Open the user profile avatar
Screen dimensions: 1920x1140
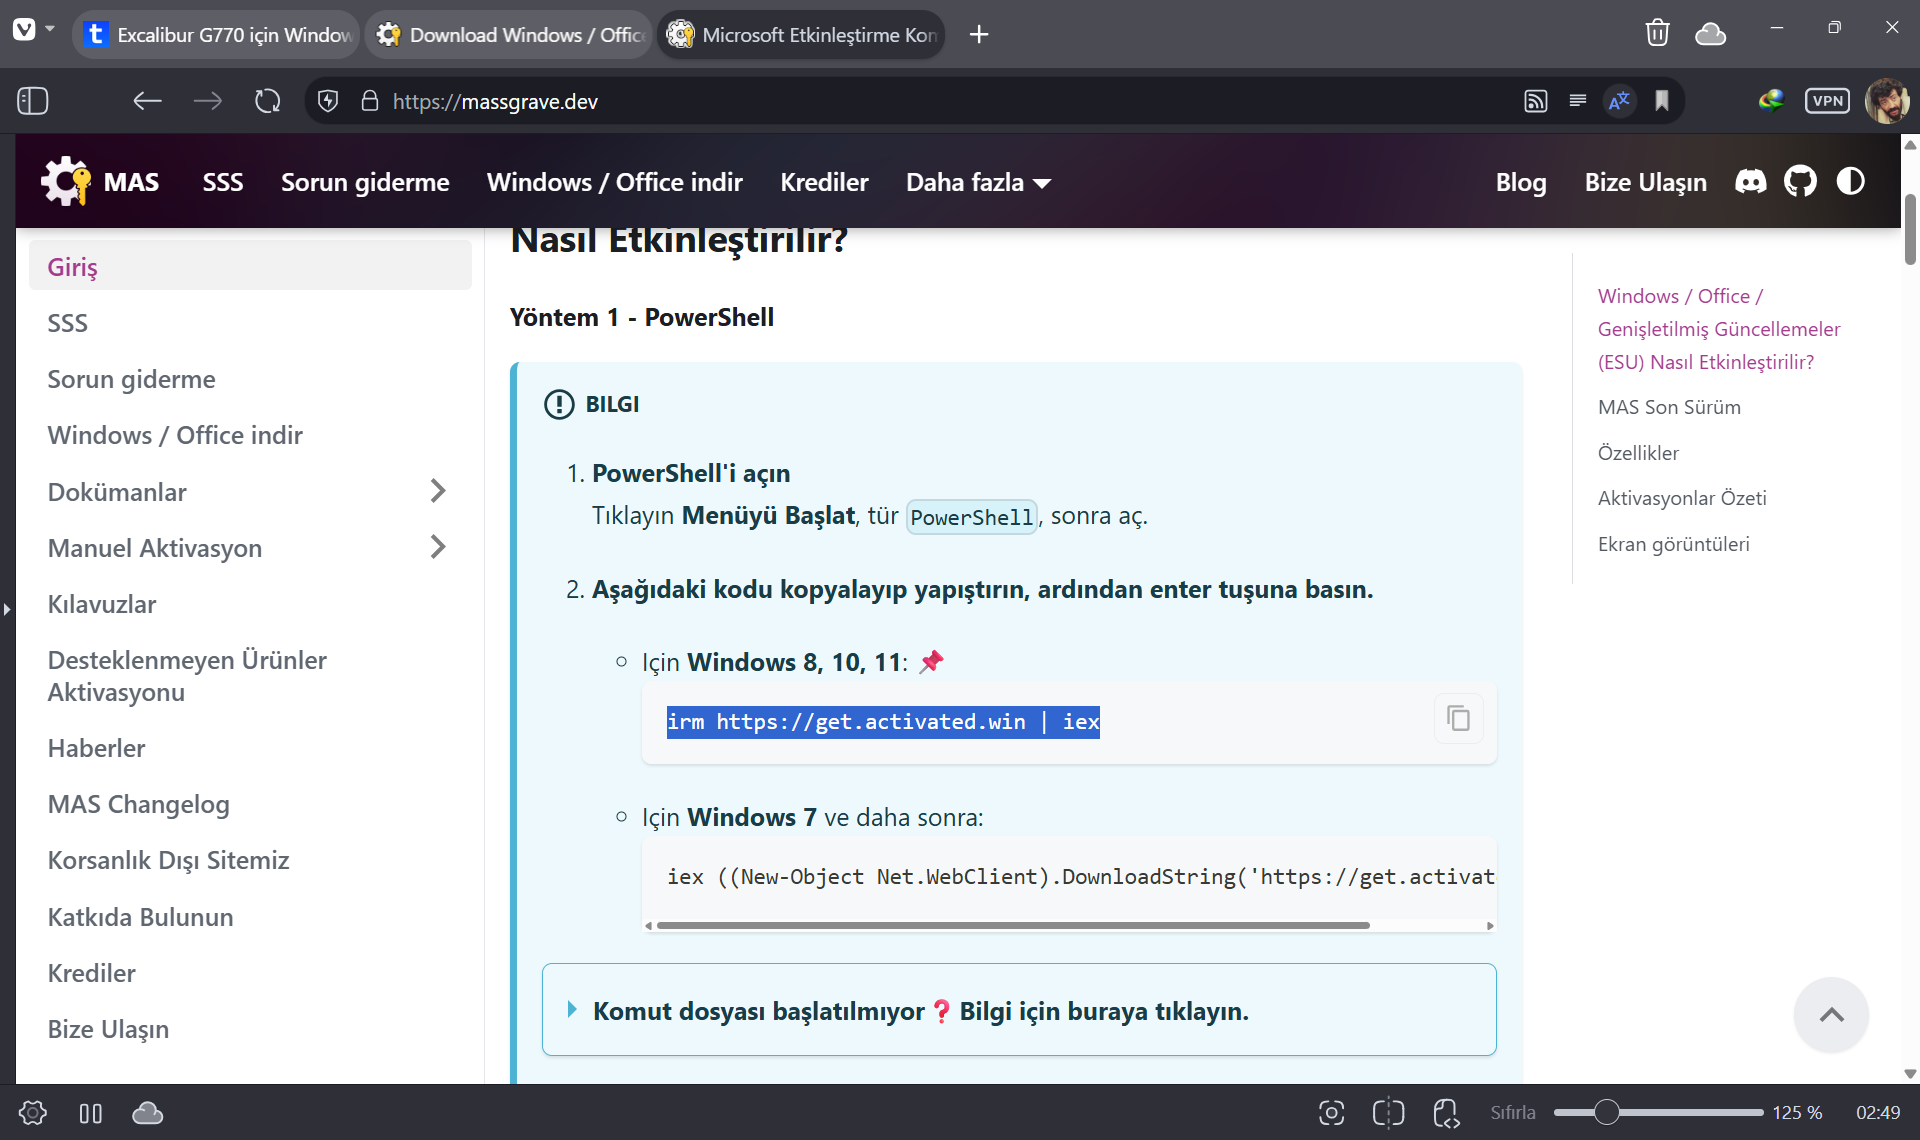pyautogui.click(x=1887, y=101)
